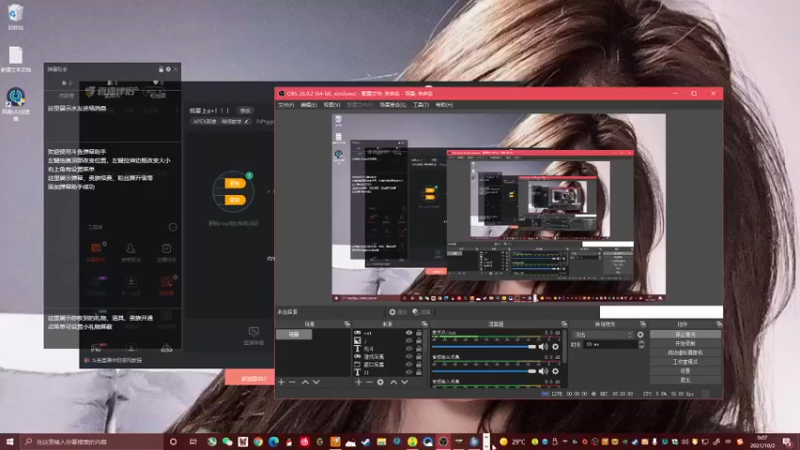Open source properties gear in sources toolbar
The image size is (800, 450).
tap(380, 382)
